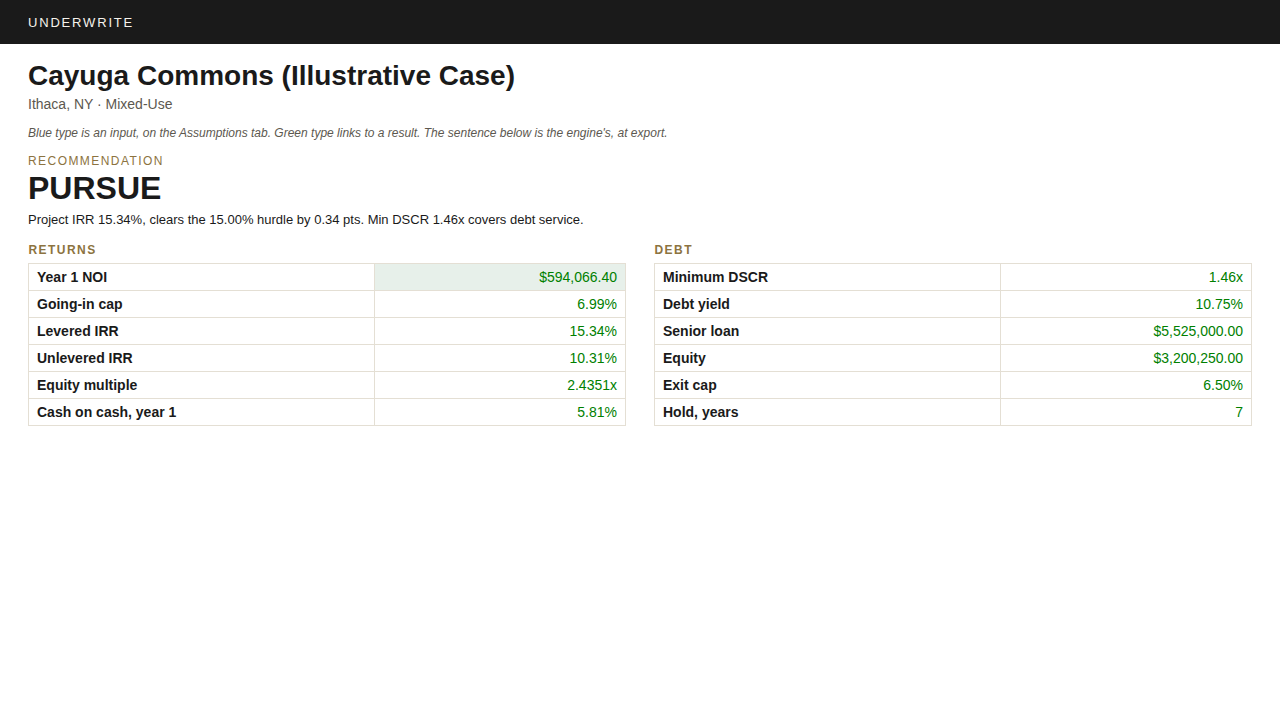Select the Equity row label in the Debt table
The height and width of the screenshot is (720, 1280).
click(684, 358)
